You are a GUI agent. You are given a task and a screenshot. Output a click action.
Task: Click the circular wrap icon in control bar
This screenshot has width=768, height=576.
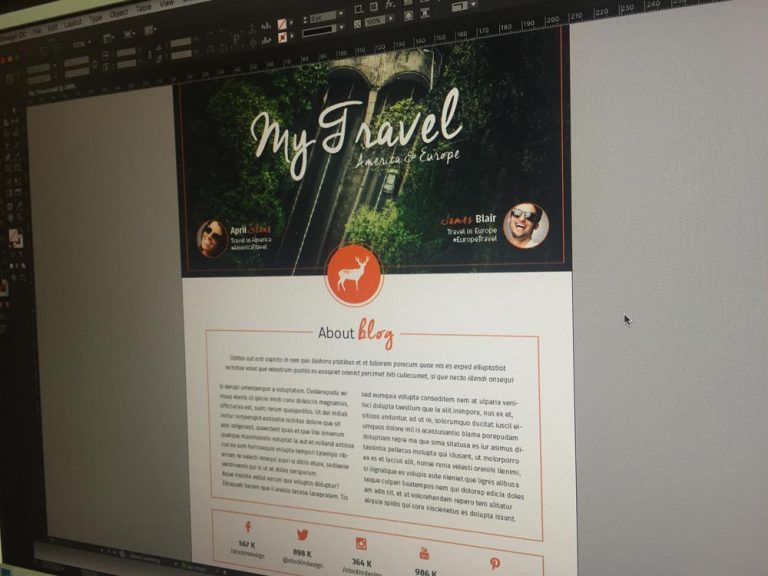coord(408,16)
